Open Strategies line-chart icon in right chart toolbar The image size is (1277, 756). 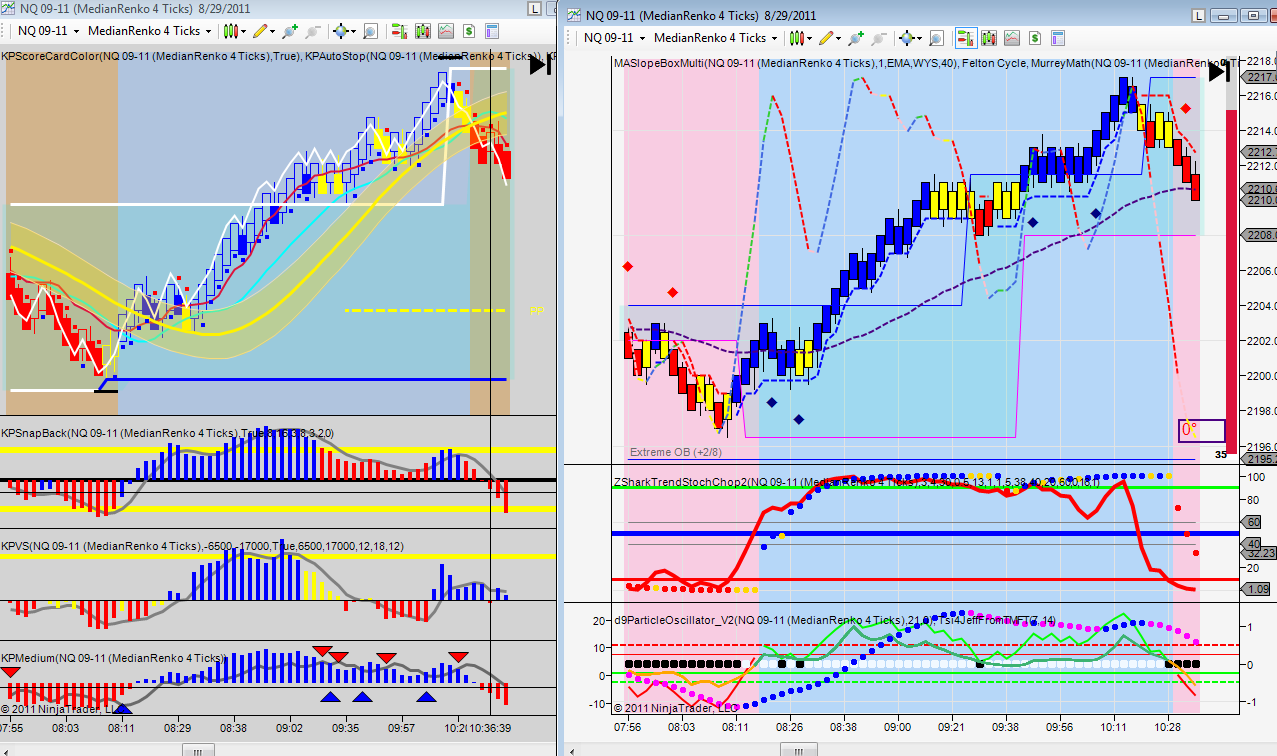[x=1012, y=38]
